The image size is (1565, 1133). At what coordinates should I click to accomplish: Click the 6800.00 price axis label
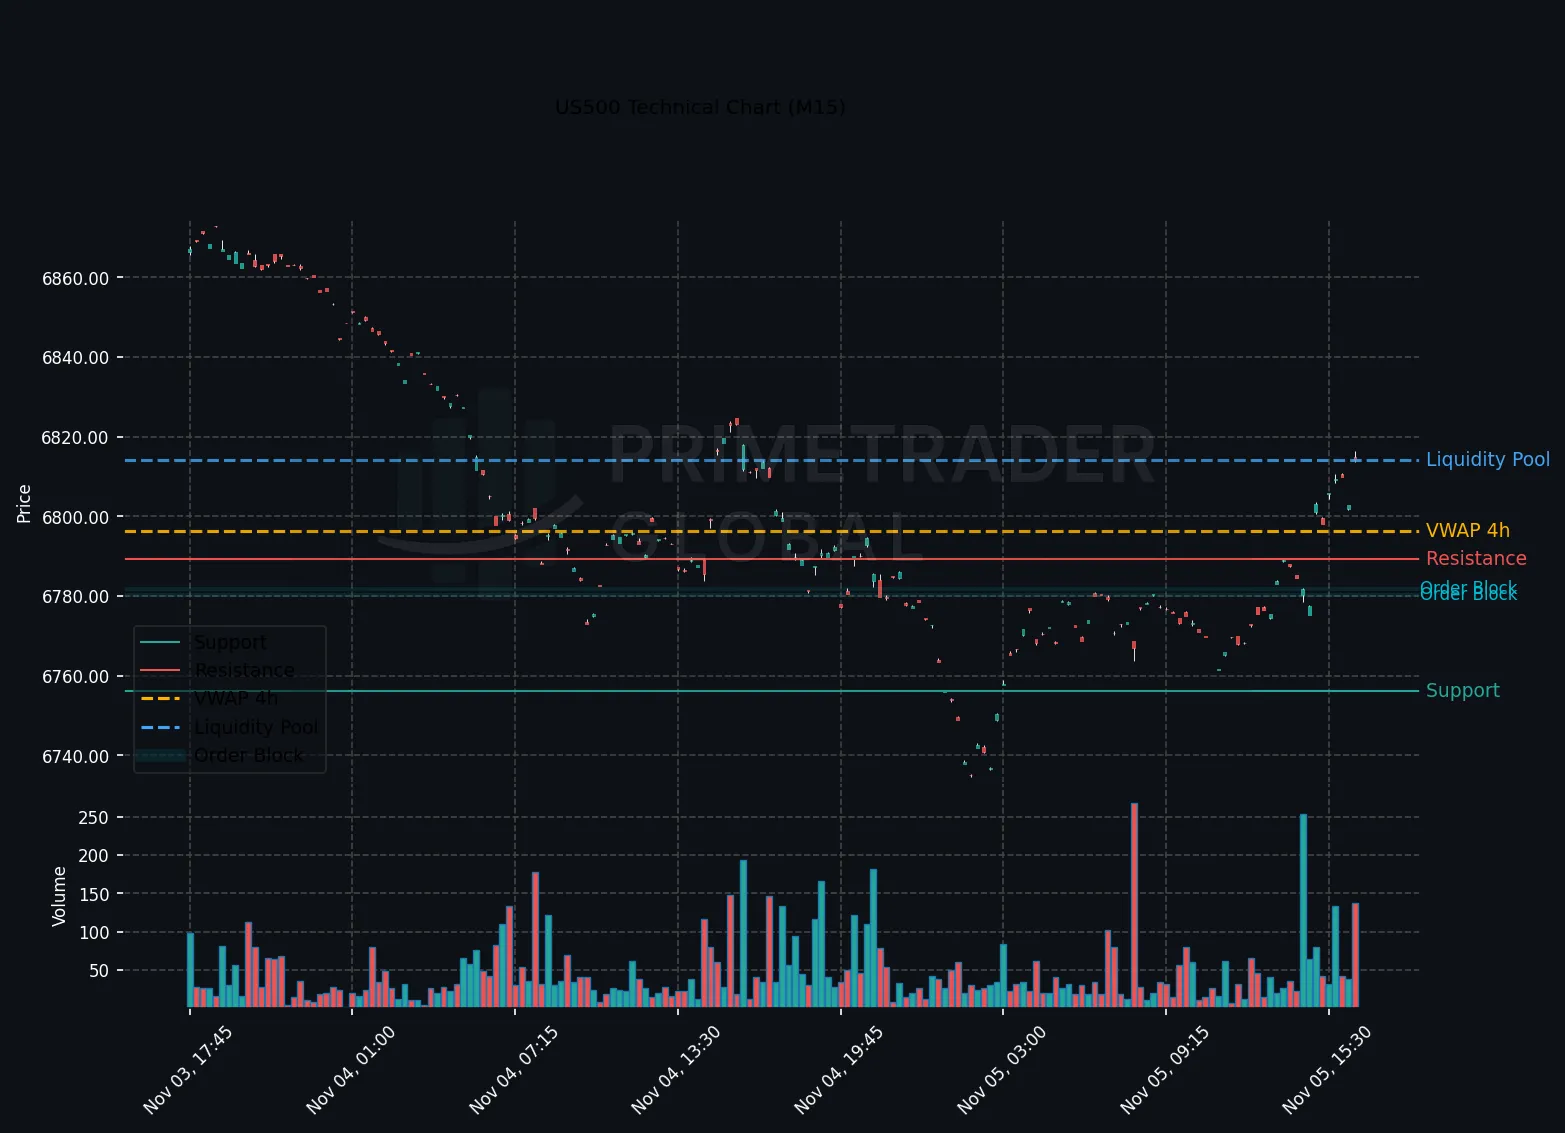coord(75,518)
